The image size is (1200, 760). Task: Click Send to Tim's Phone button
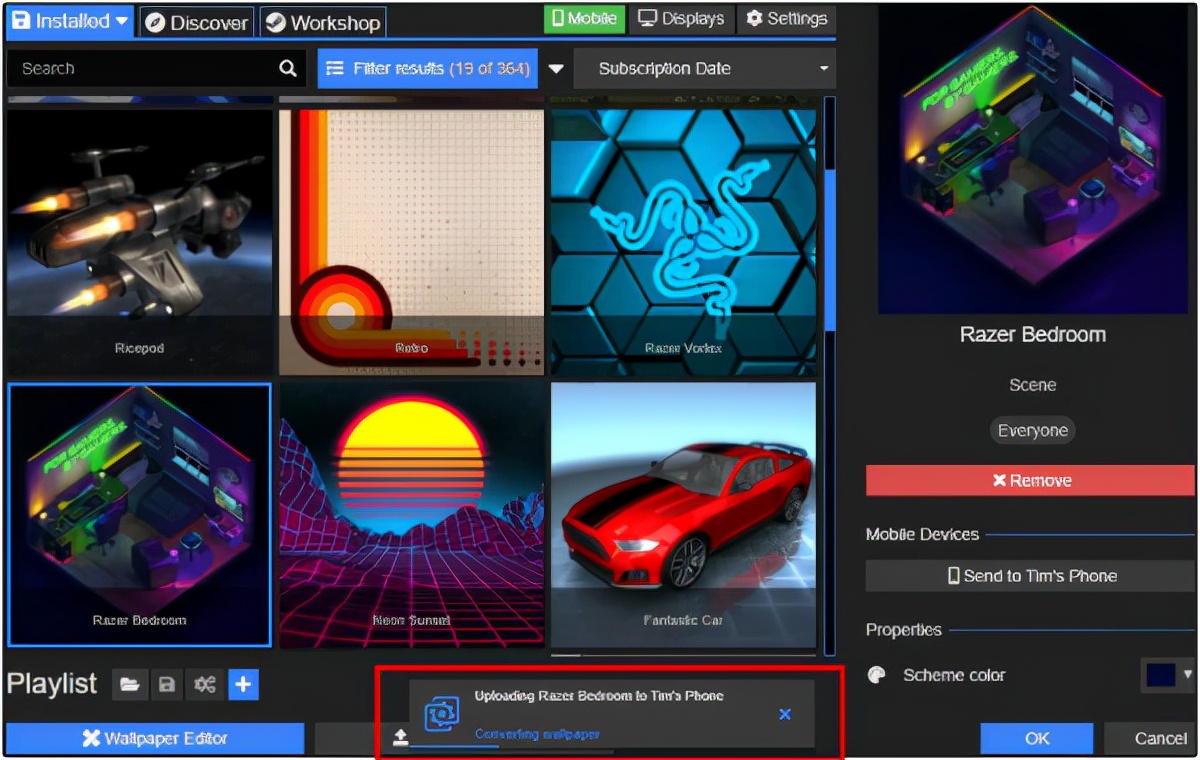[1031, 576]
